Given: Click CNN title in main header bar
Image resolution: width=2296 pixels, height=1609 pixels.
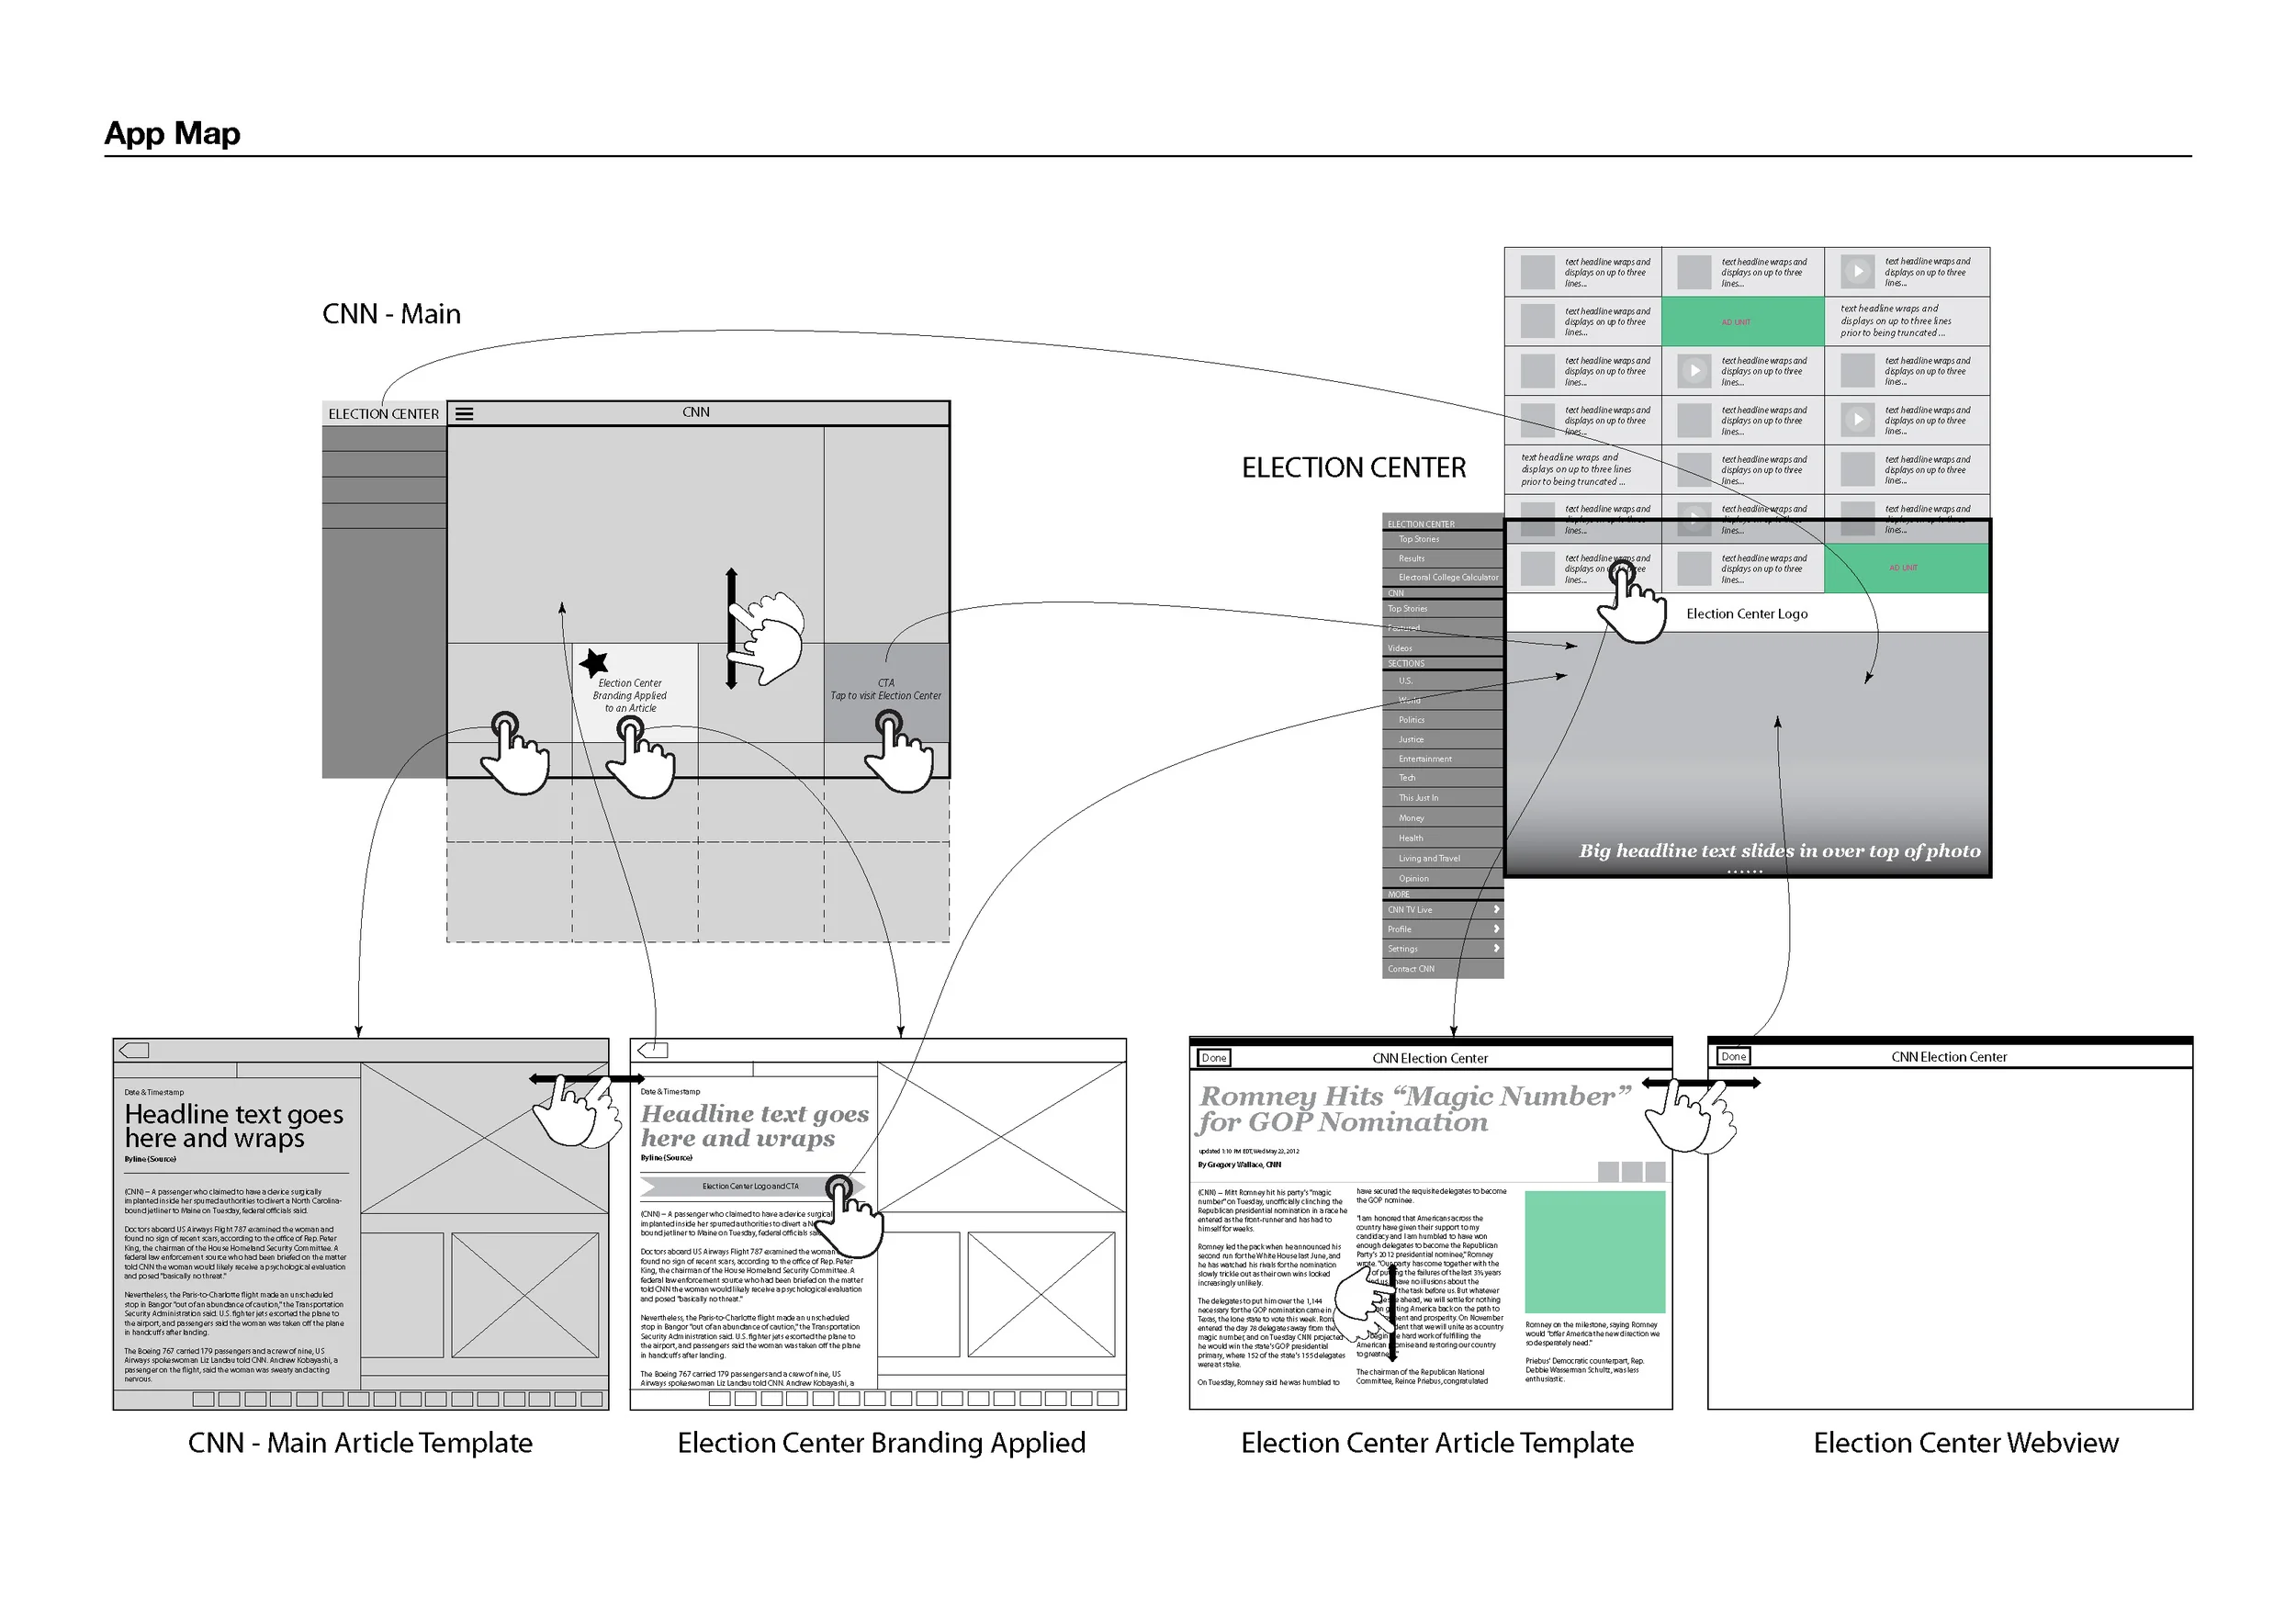Looking at the screenshot, I should tap(696, 412).
